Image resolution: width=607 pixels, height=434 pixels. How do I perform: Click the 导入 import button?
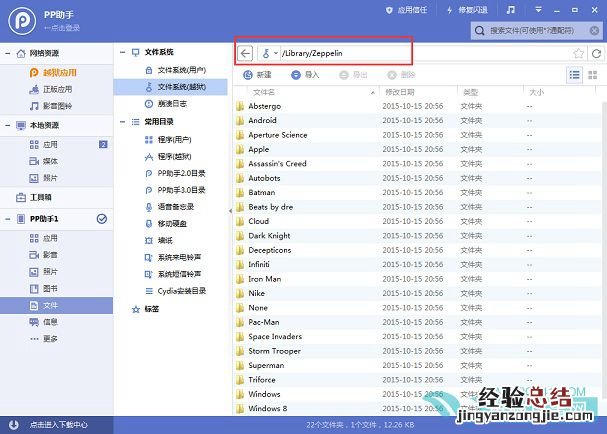coord(305,75)
